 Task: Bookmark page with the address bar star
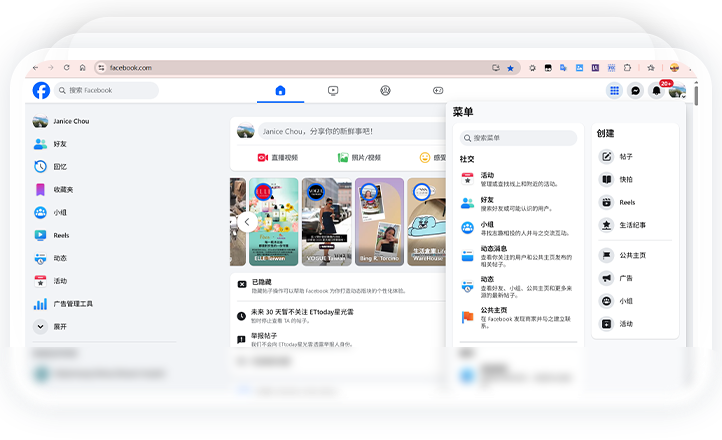pos(511,68)
